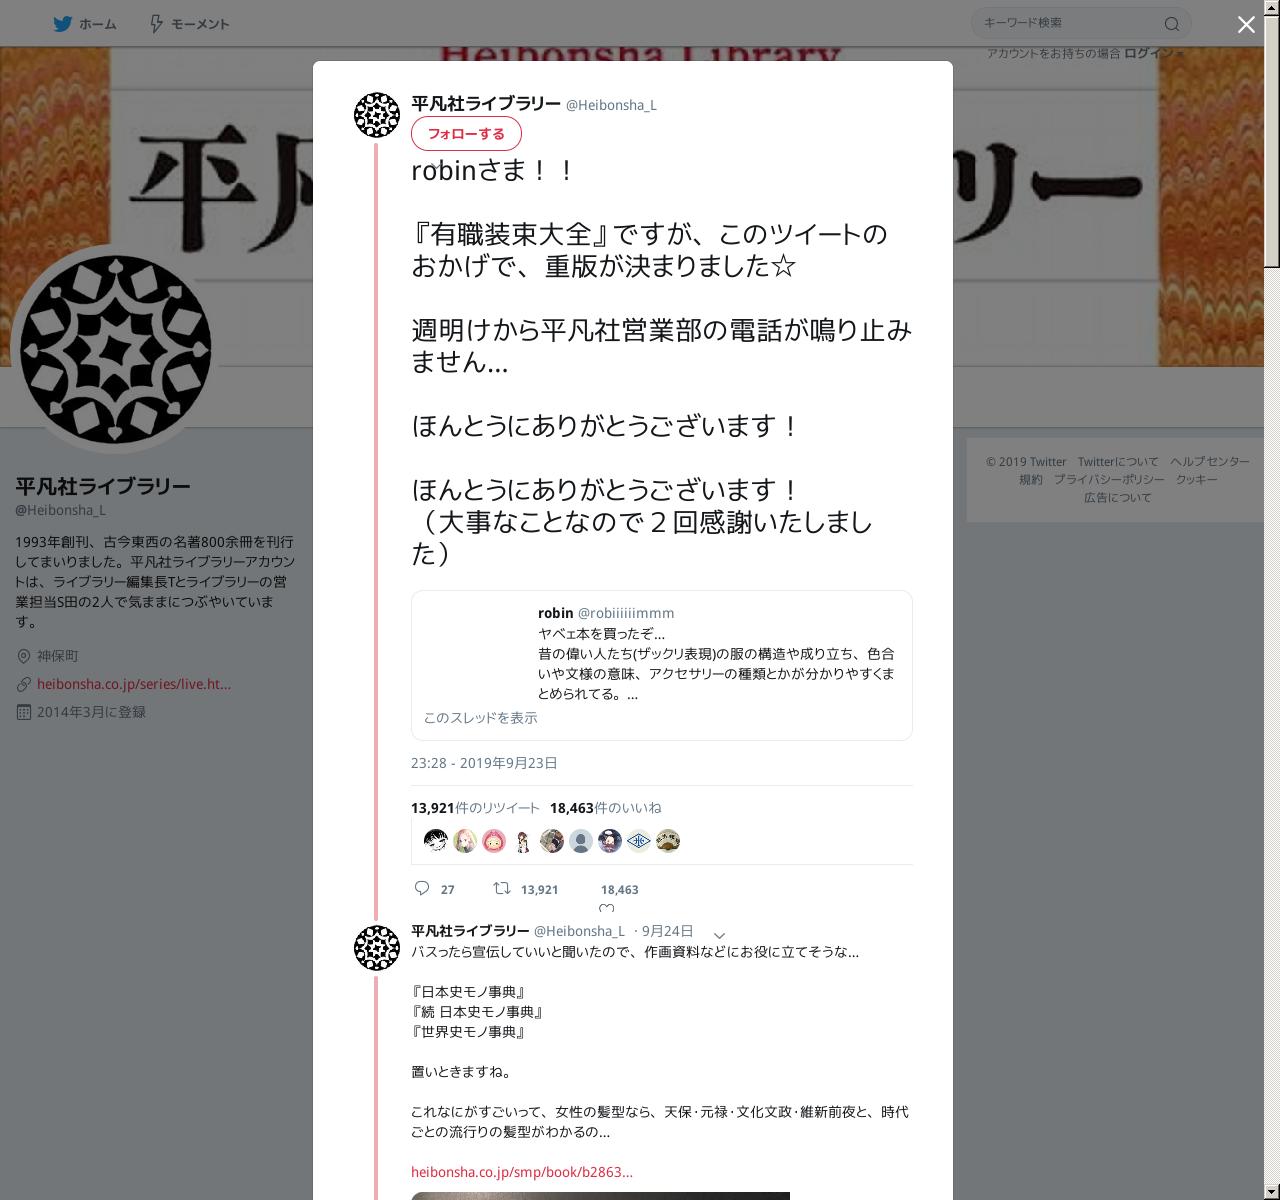Like the tweet with the heart icon
Screen dimensions: 1280x1200
point(606,908)
